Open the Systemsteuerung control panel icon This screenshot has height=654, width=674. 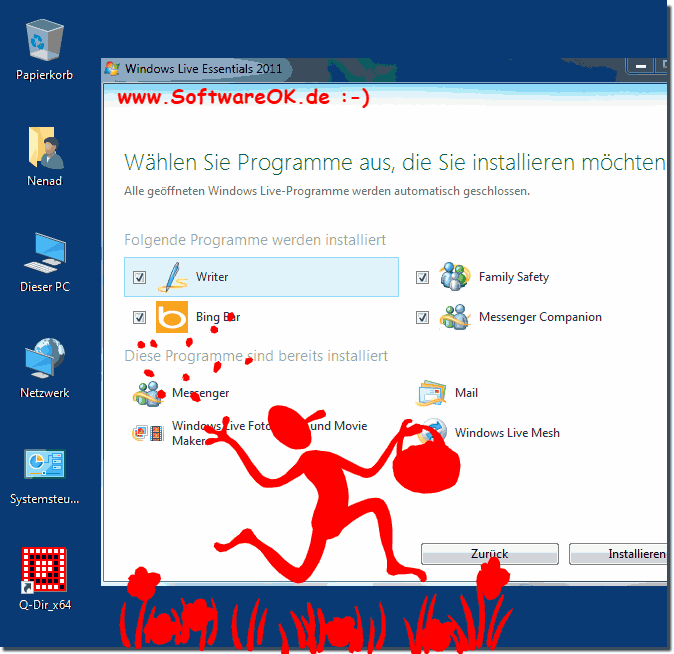tap(45, 464)
